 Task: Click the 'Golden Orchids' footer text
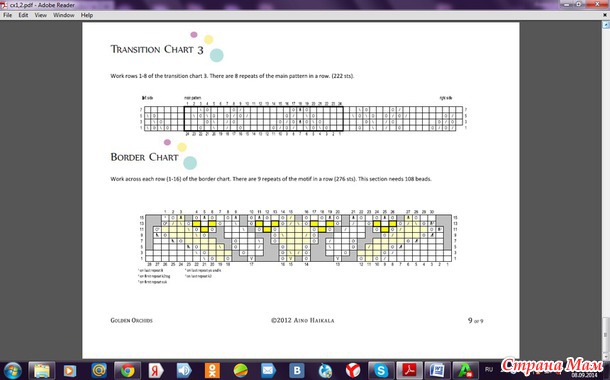click(x=131, y=320)
